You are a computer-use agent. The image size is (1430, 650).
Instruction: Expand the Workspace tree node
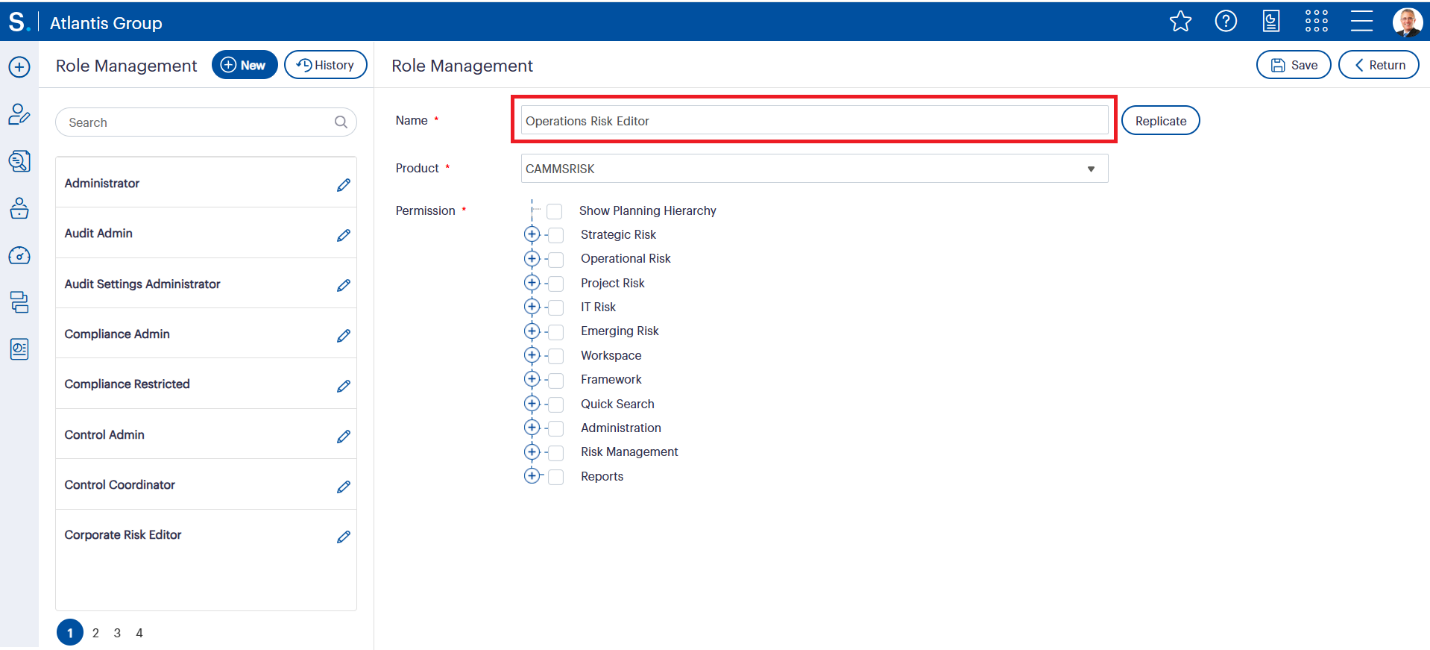pyautogui.click(x=532, y=355)
